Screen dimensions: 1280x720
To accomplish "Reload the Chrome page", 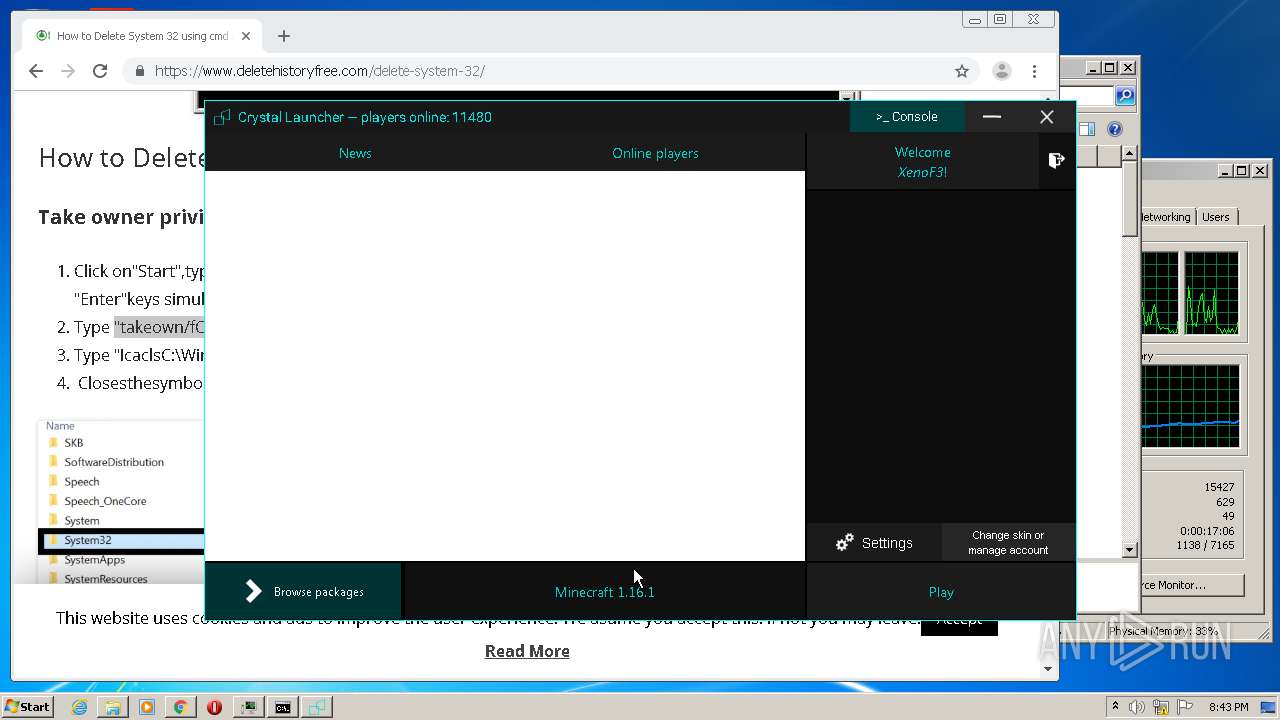I will point(100,71).
